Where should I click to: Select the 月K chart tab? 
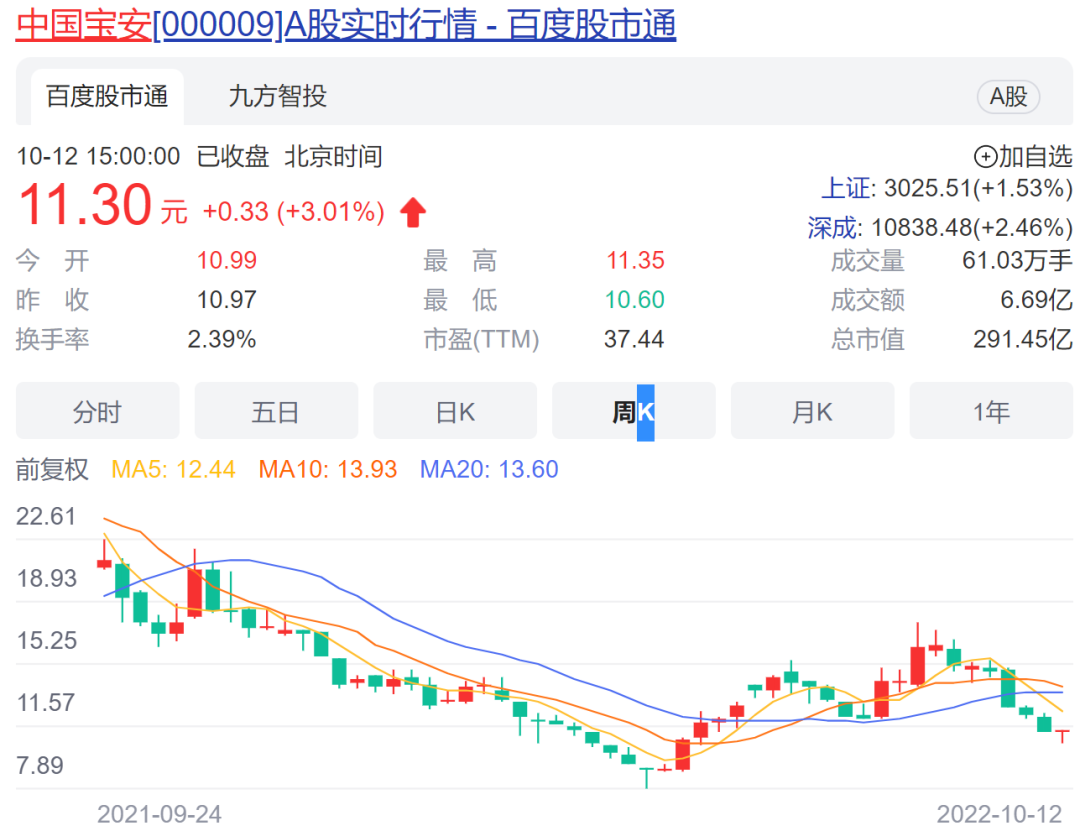point(813,411)
